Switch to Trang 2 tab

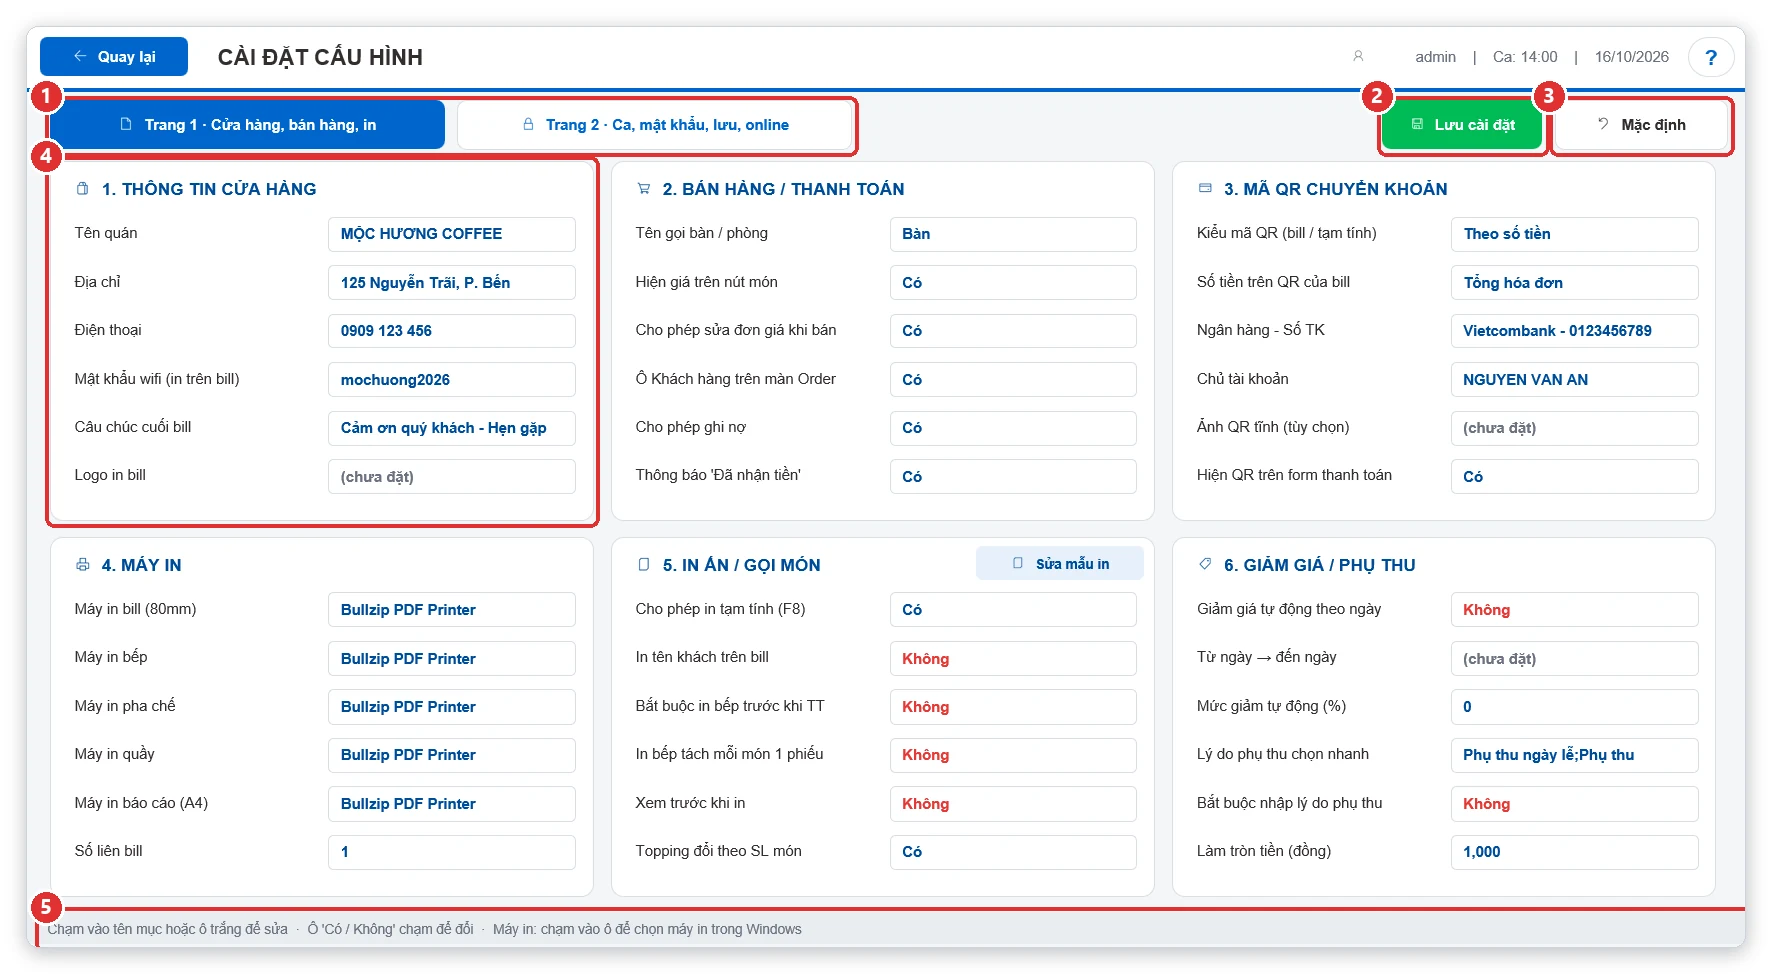coord(655,125)
